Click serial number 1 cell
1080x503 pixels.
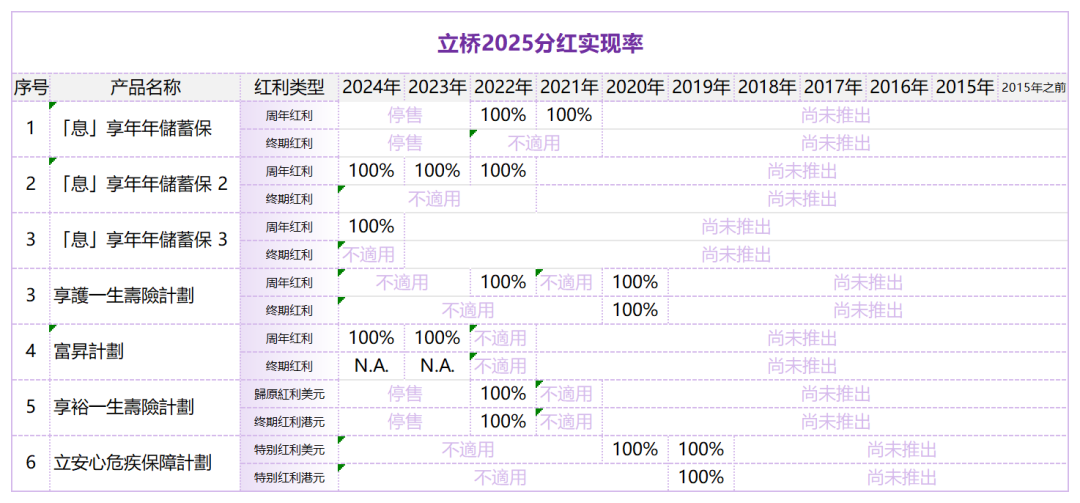(31, 129)
